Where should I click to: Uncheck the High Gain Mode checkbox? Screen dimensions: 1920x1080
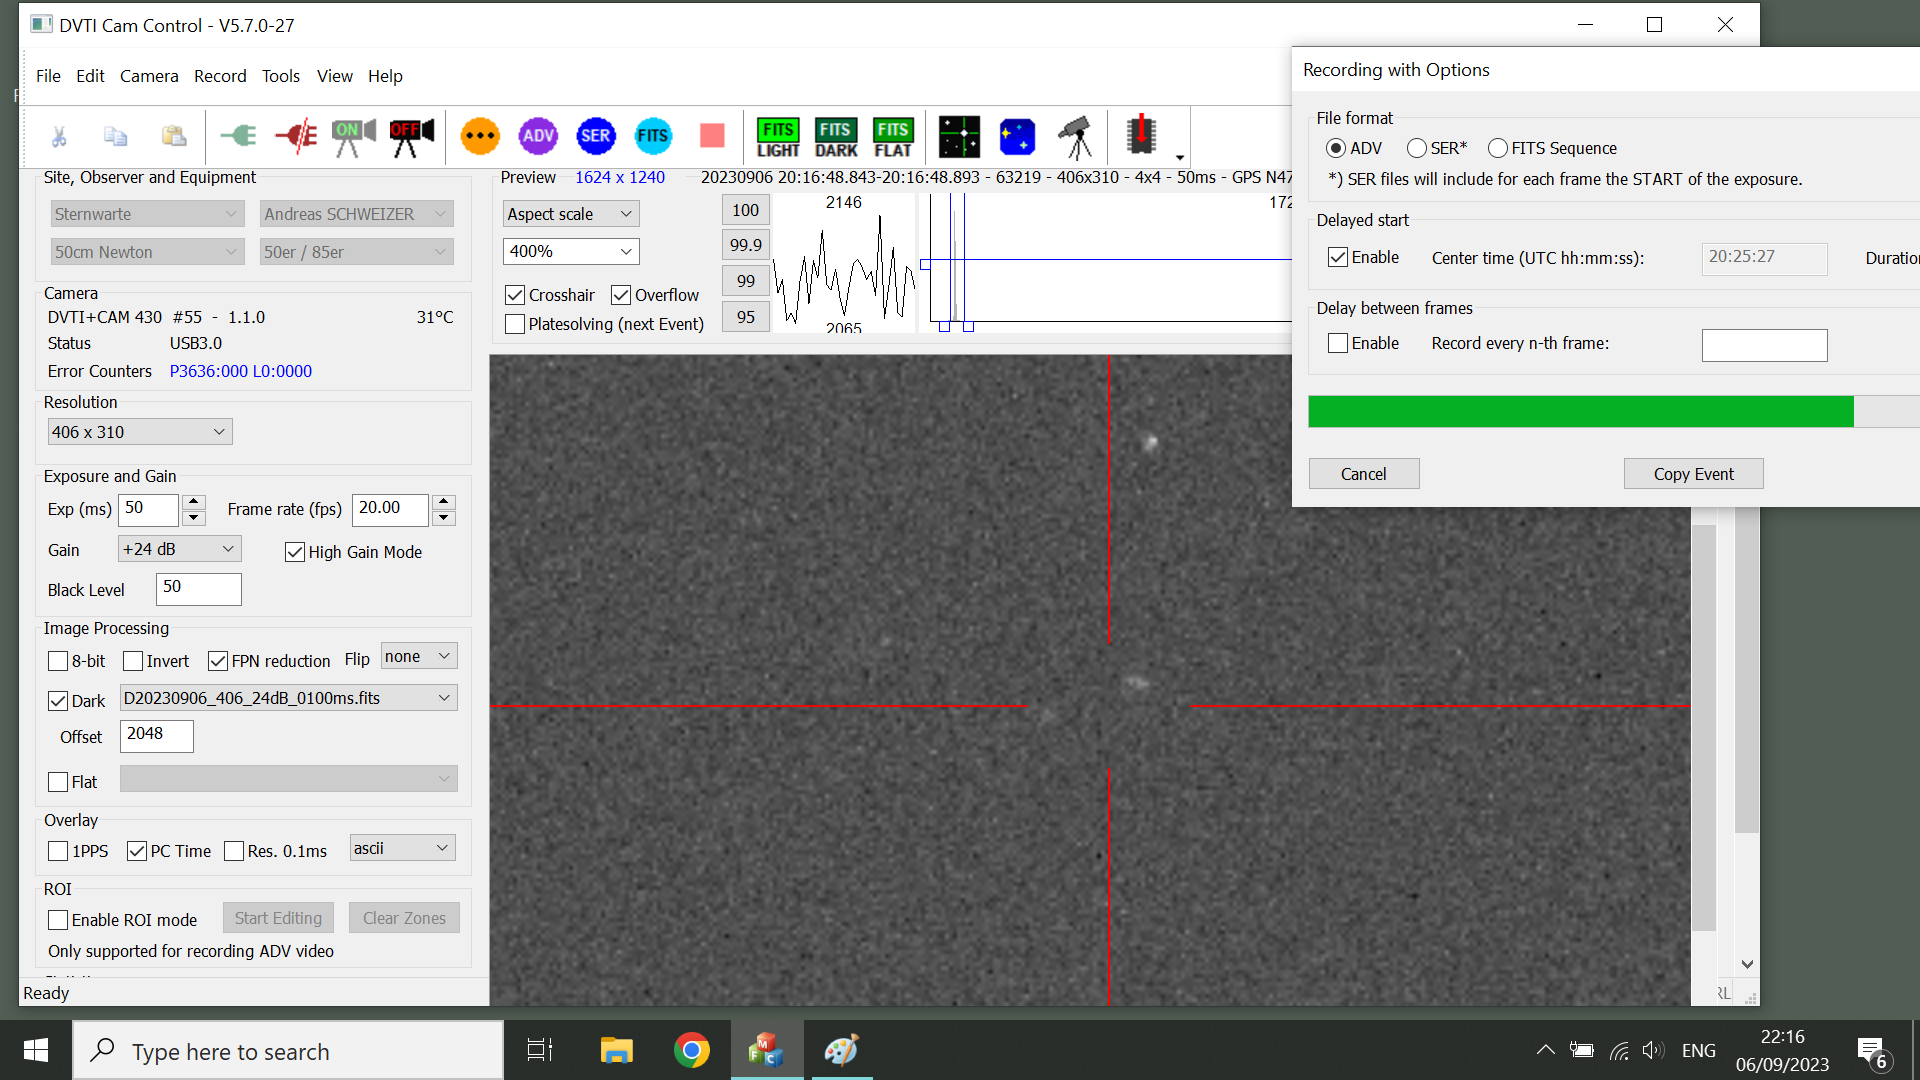(295, 552)
